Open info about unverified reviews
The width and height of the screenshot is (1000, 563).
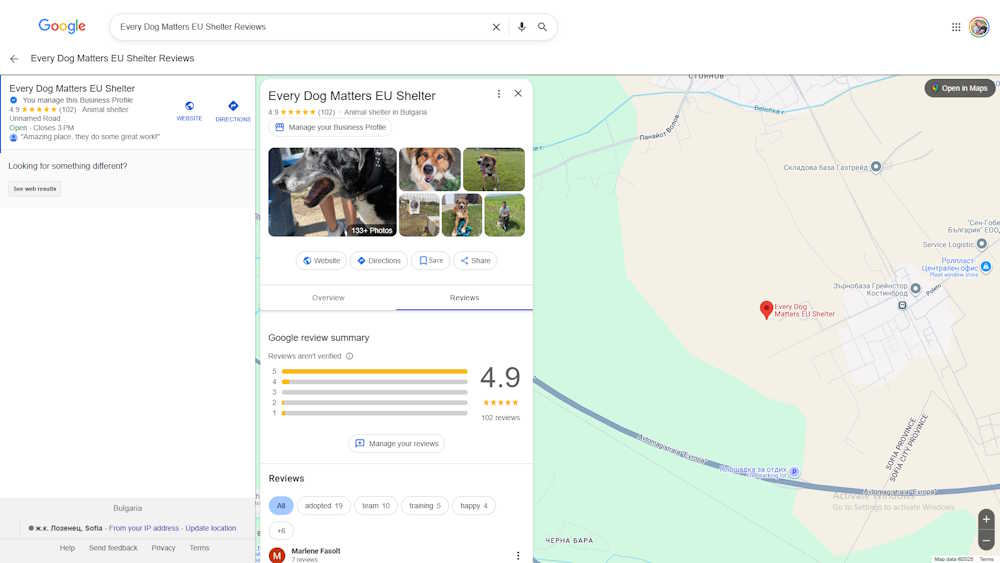click(349, 356)
